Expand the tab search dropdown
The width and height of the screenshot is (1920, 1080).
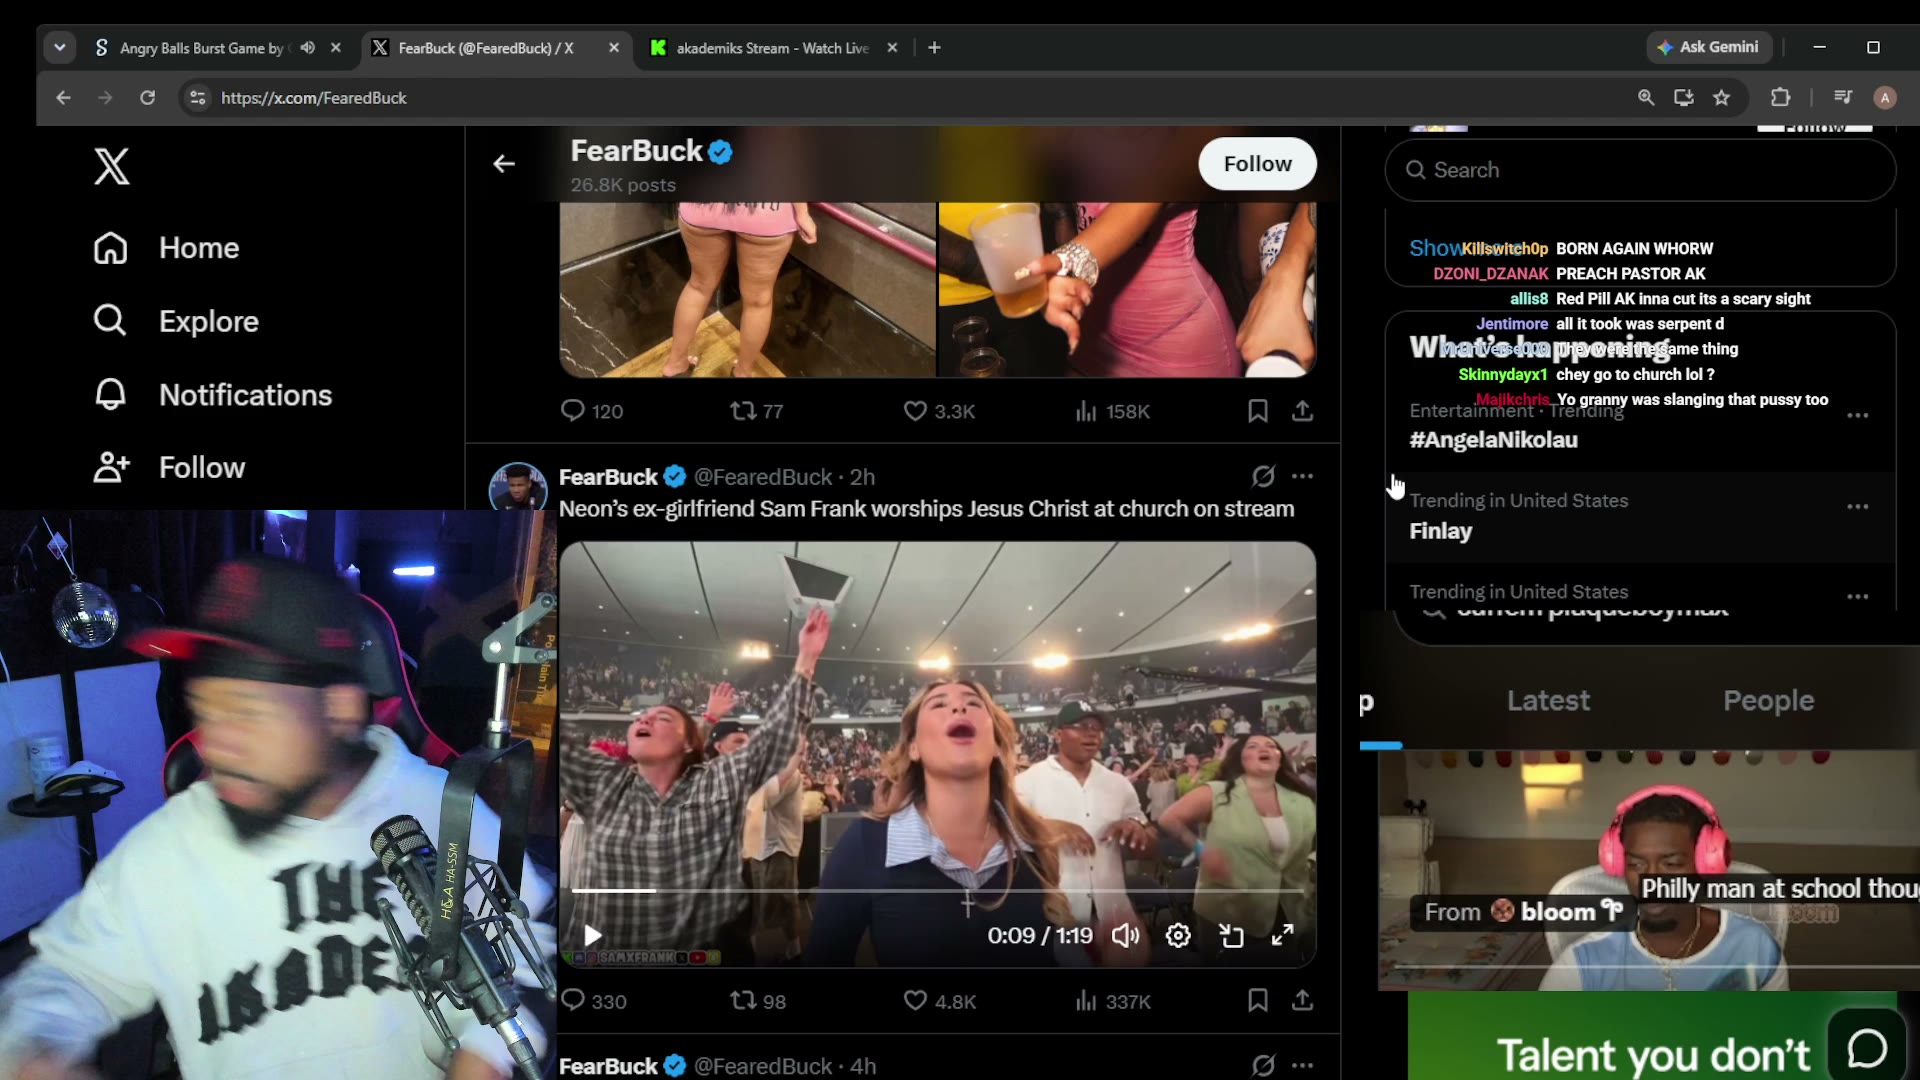(60, 48)
